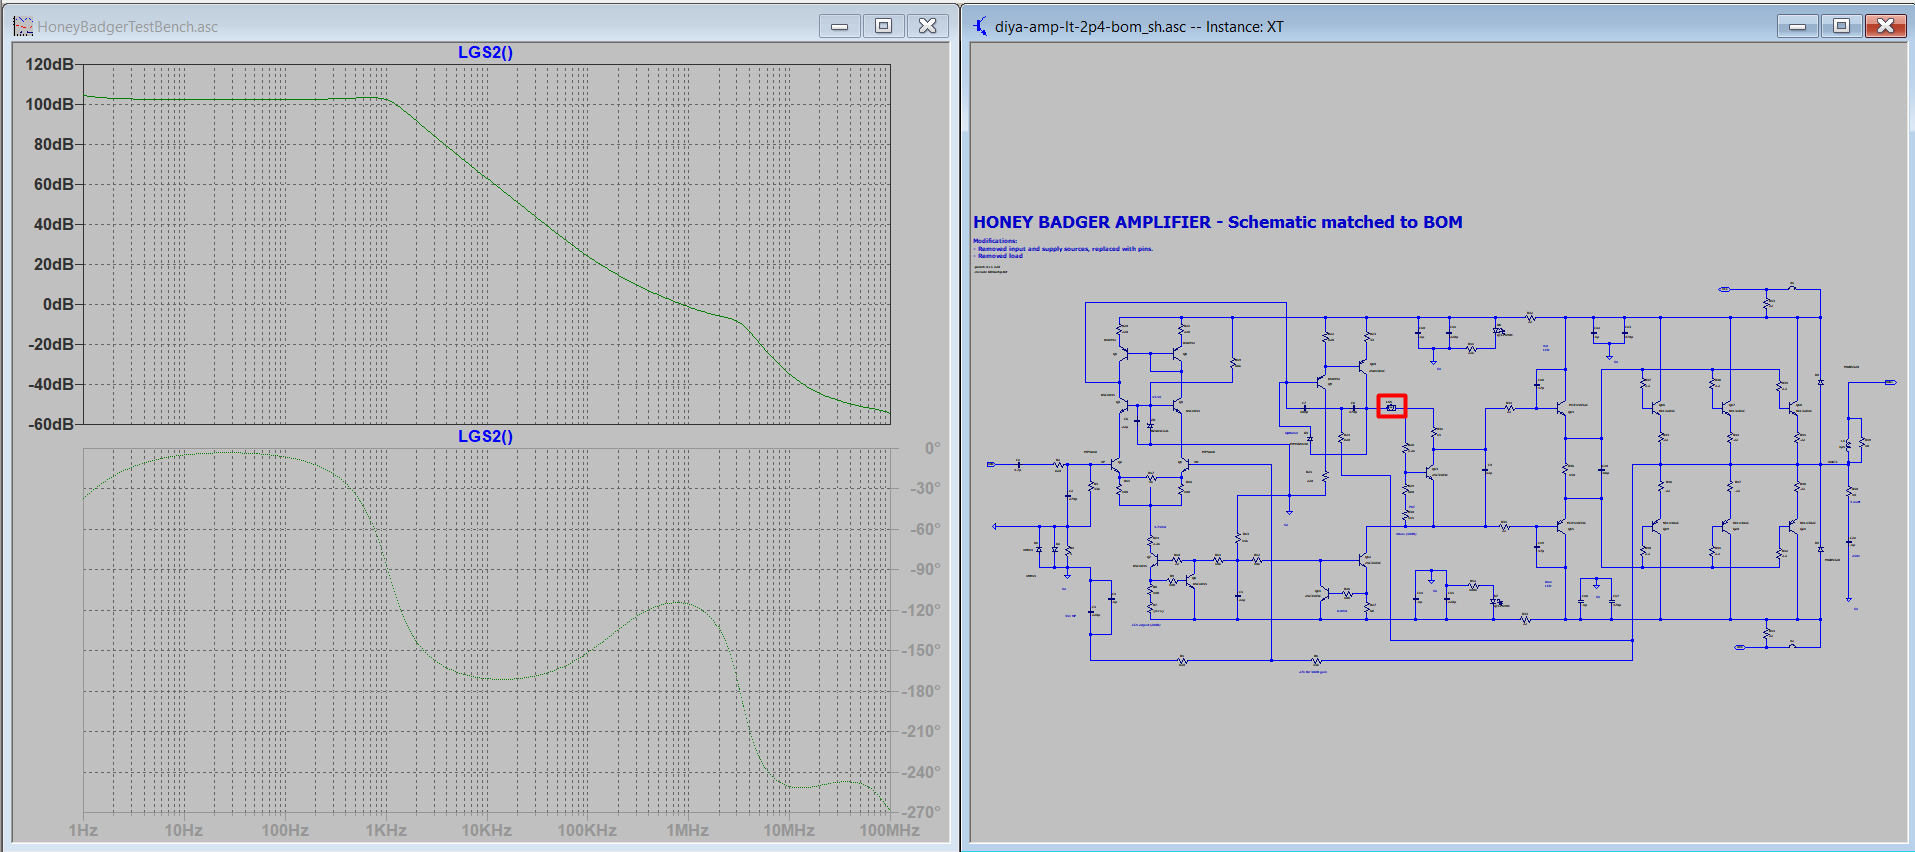Maximize the HoneyBadgerTestBench.asc plot window

point(883,26)
